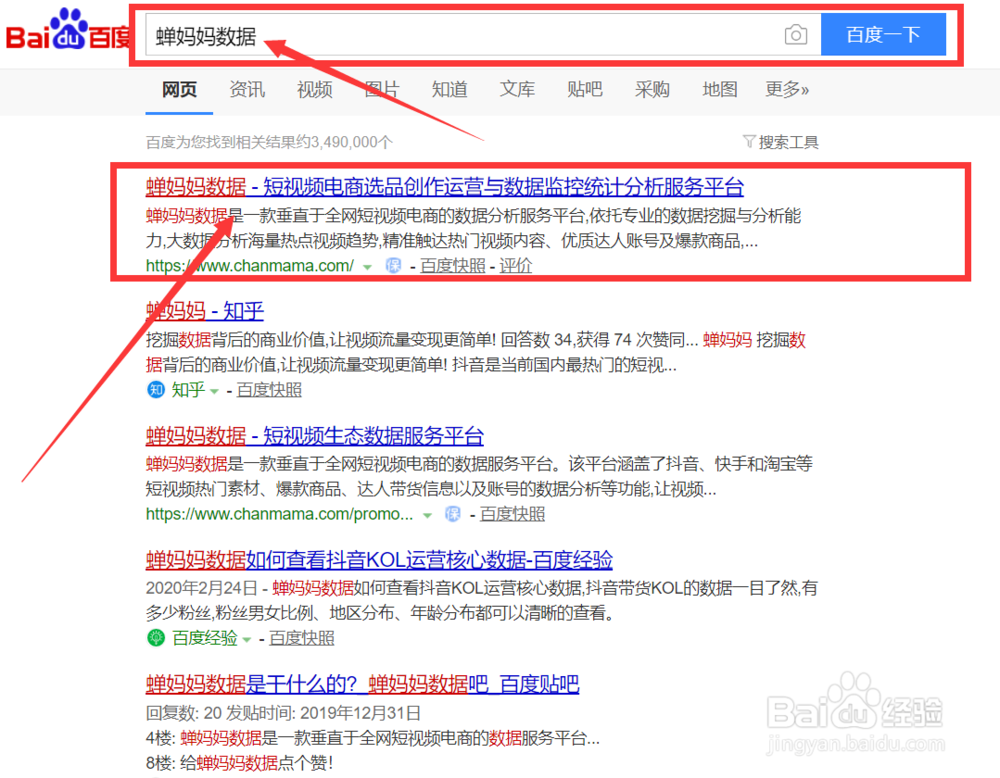
Task: Click the result count text 约3,490,000个
Action: click(x=345, y=142)
